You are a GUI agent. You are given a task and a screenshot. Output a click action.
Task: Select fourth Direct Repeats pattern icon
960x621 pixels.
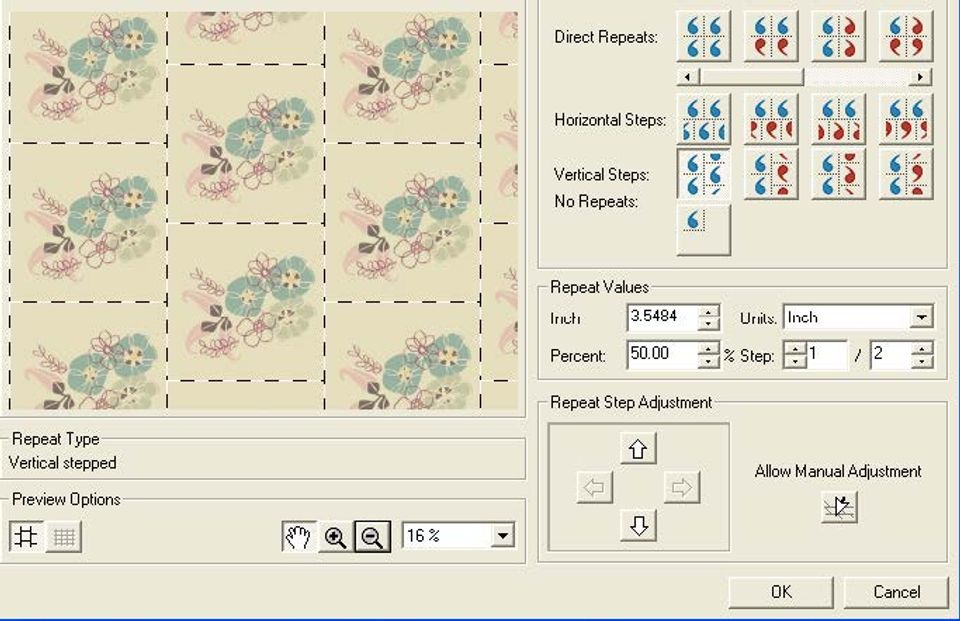pos(906,36)
